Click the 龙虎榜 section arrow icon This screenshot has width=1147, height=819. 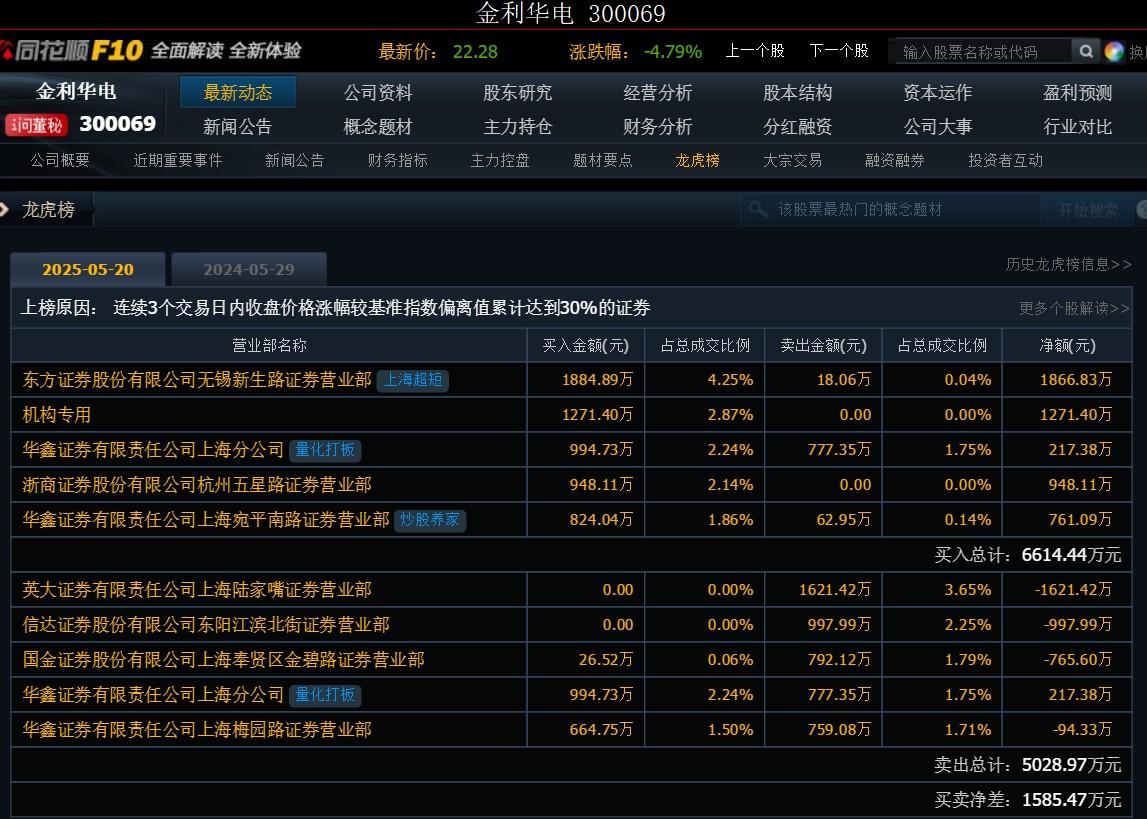click(4, 210)
